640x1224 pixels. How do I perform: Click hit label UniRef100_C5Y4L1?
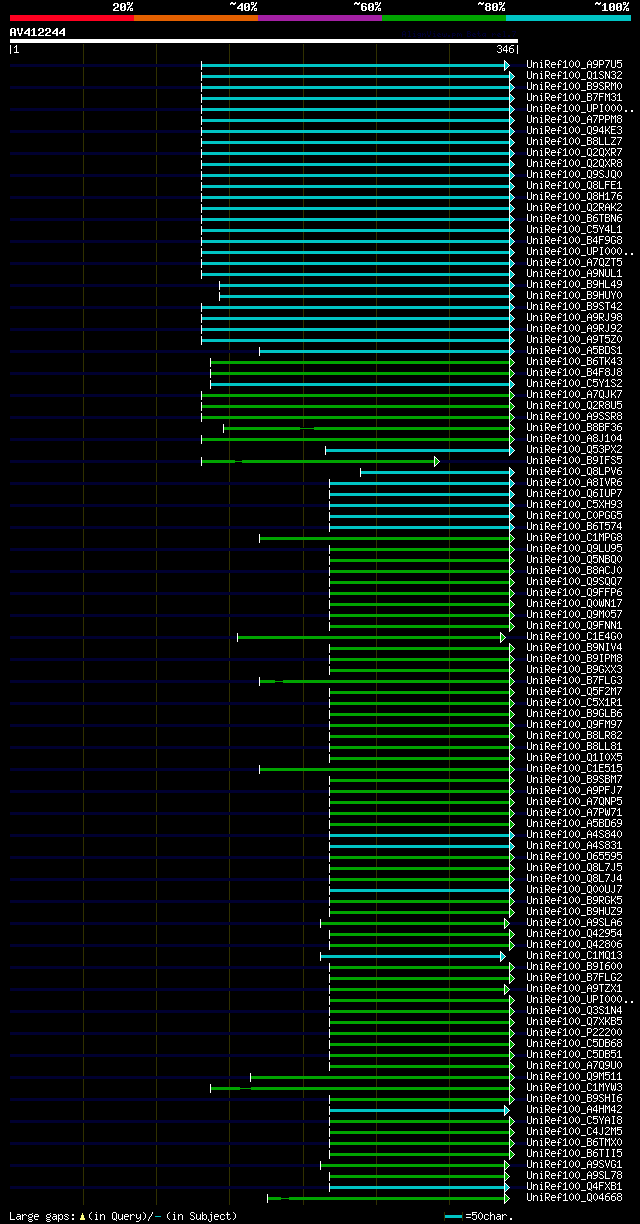tap(574, 229)
